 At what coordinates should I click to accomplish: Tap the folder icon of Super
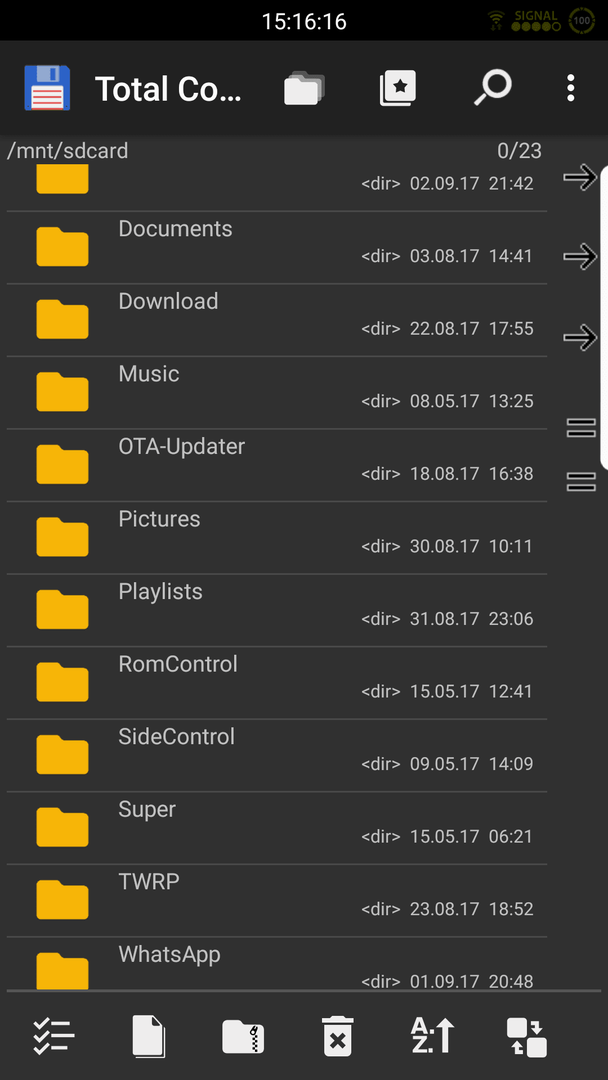click(x=62, y=827)
